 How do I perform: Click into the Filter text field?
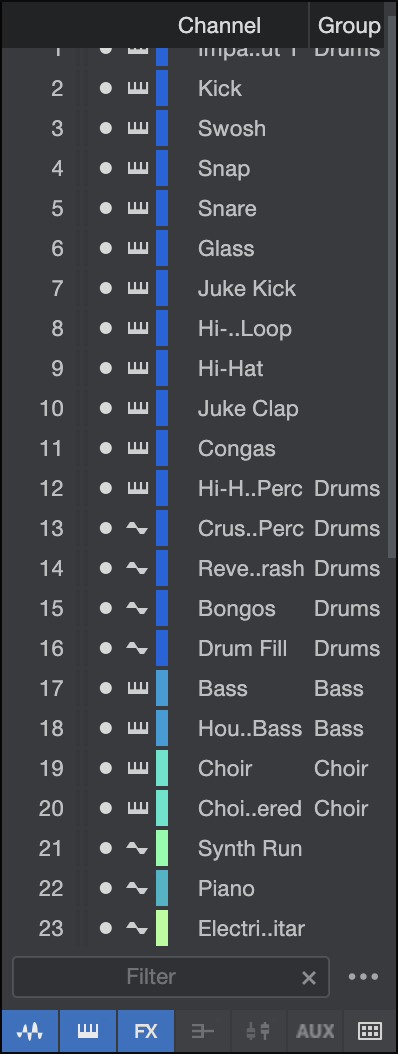click(x=171, y=977)
